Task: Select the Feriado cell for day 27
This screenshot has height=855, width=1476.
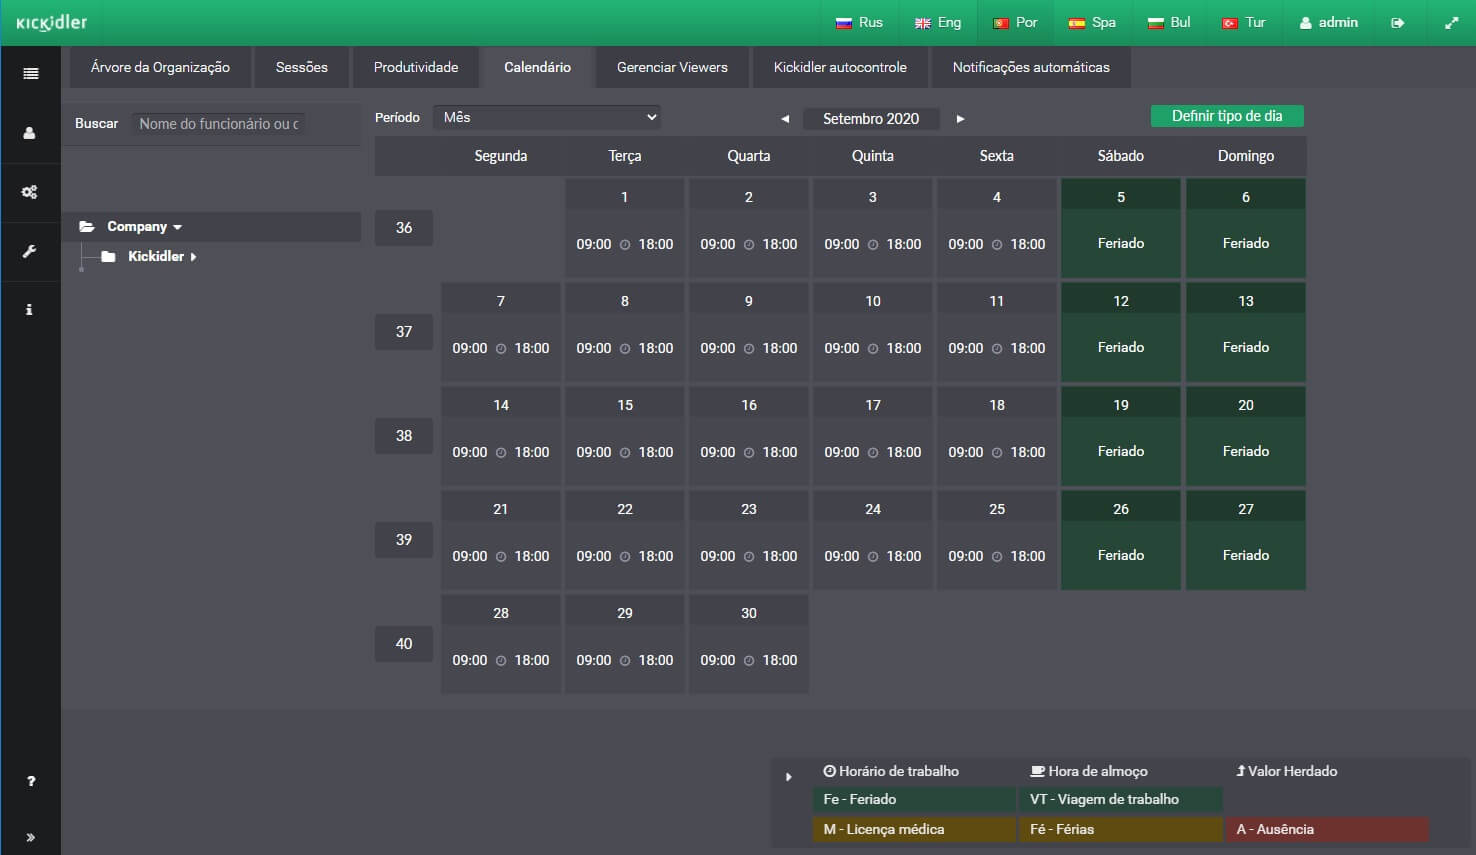Action: [1246, 540]
